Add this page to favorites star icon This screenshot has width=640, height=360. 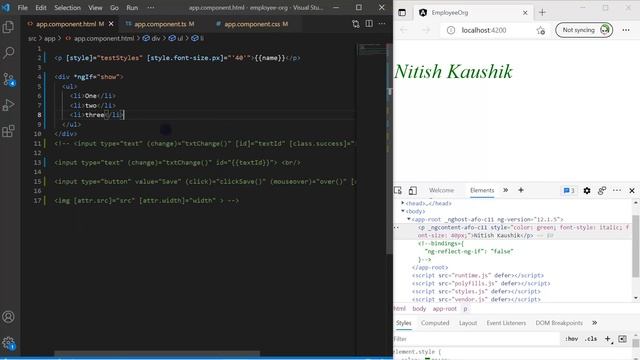tap(541, 30)
